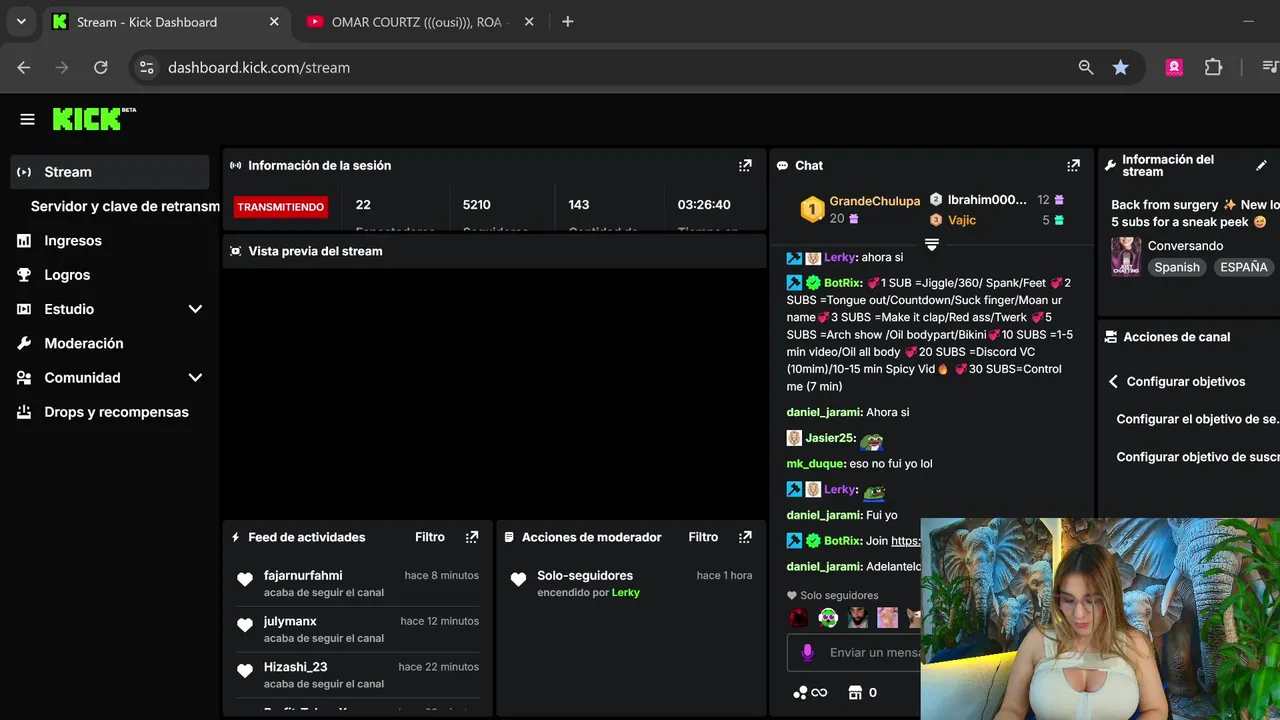Click Configurar objetivo de suscriptores
This screenshot has width=1280, height=720.
point(1197,457)
